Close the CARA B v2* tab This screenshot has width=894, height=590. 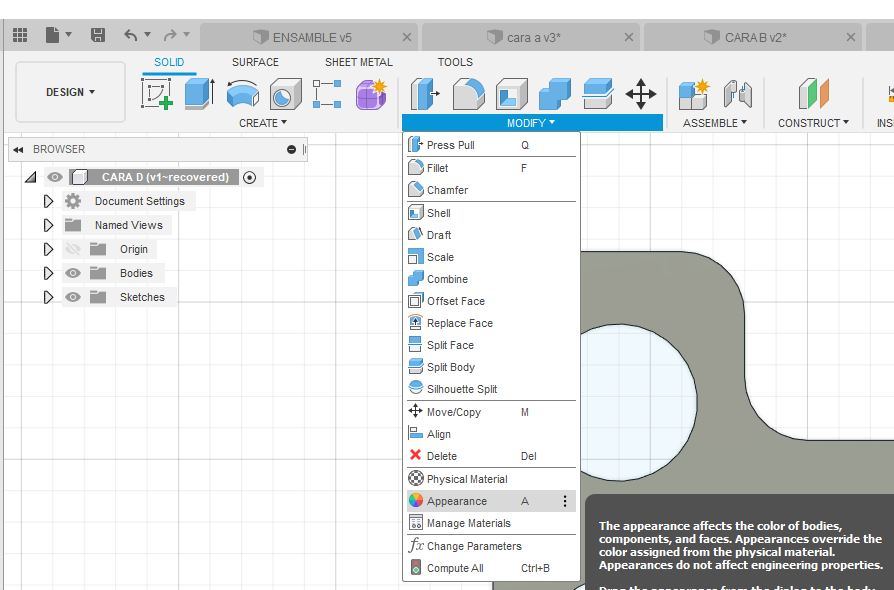(x=851, y=38)
